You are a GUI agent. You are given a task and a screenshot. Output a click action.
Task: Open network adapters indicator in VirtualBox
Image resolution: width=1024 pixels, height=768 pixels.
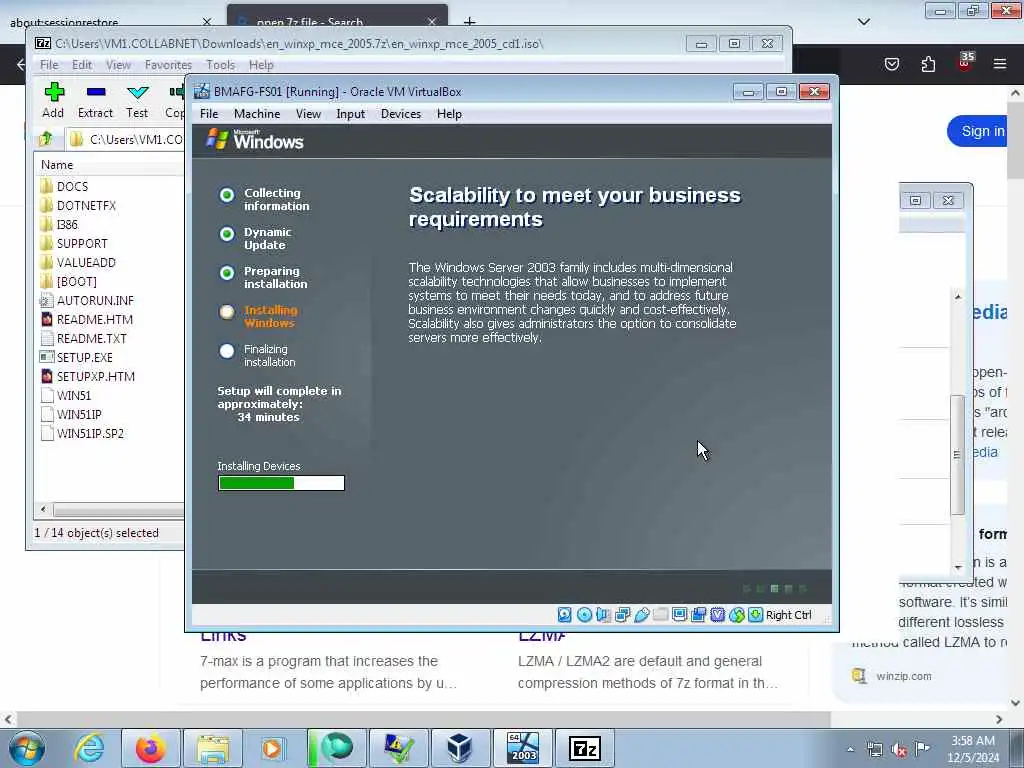click(622, 615)
